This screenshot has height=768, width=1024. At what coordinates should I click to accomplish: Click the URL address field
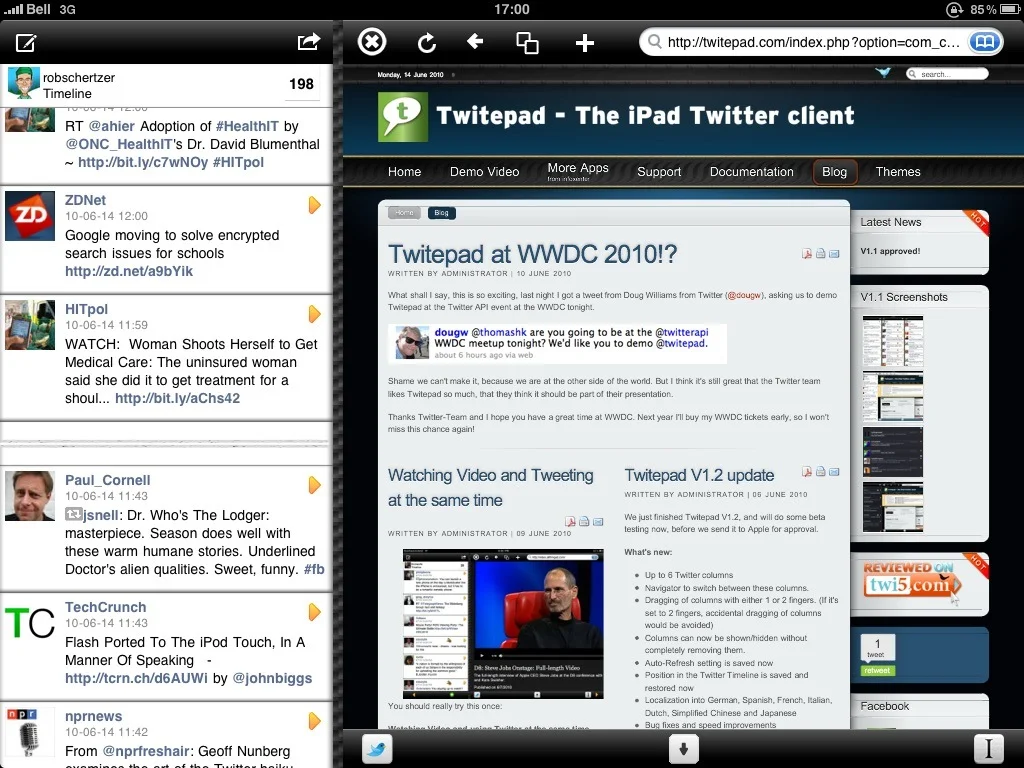click(x=812, y=42)
